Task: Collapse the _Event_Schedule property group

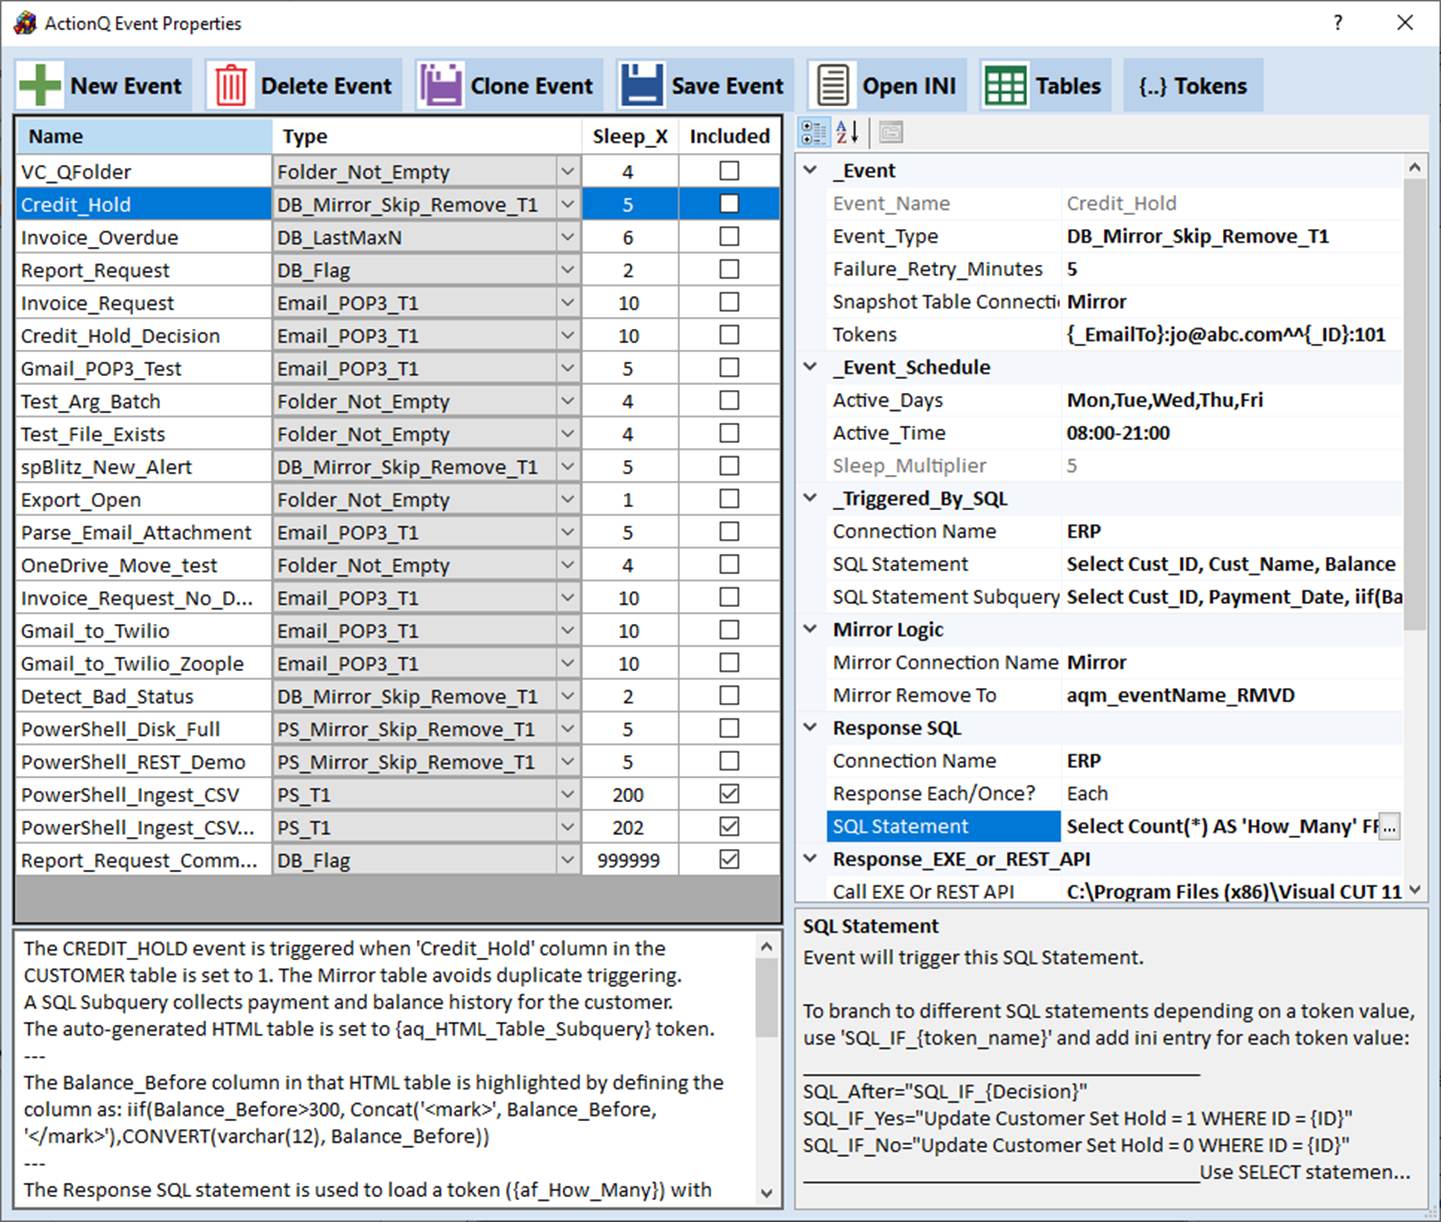Action: pos(811,367)
